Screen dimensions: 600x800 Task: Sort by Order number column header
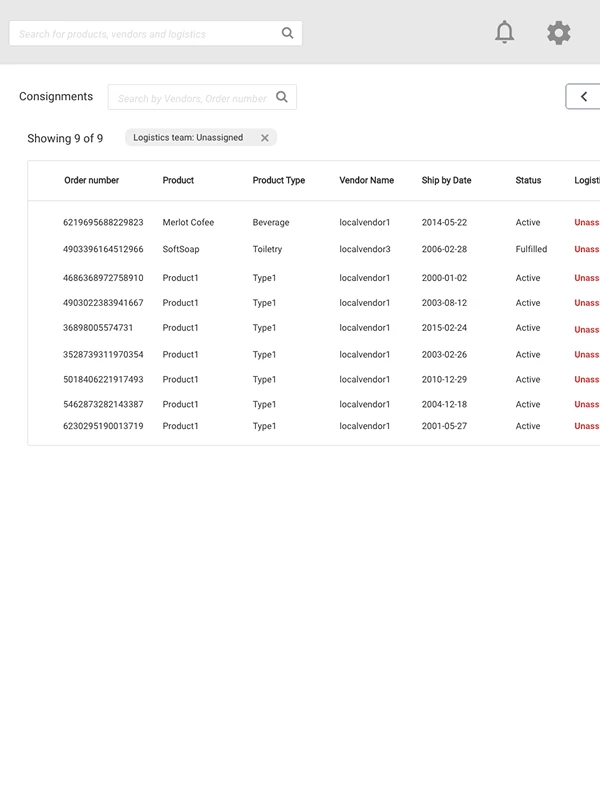point(91,180)
